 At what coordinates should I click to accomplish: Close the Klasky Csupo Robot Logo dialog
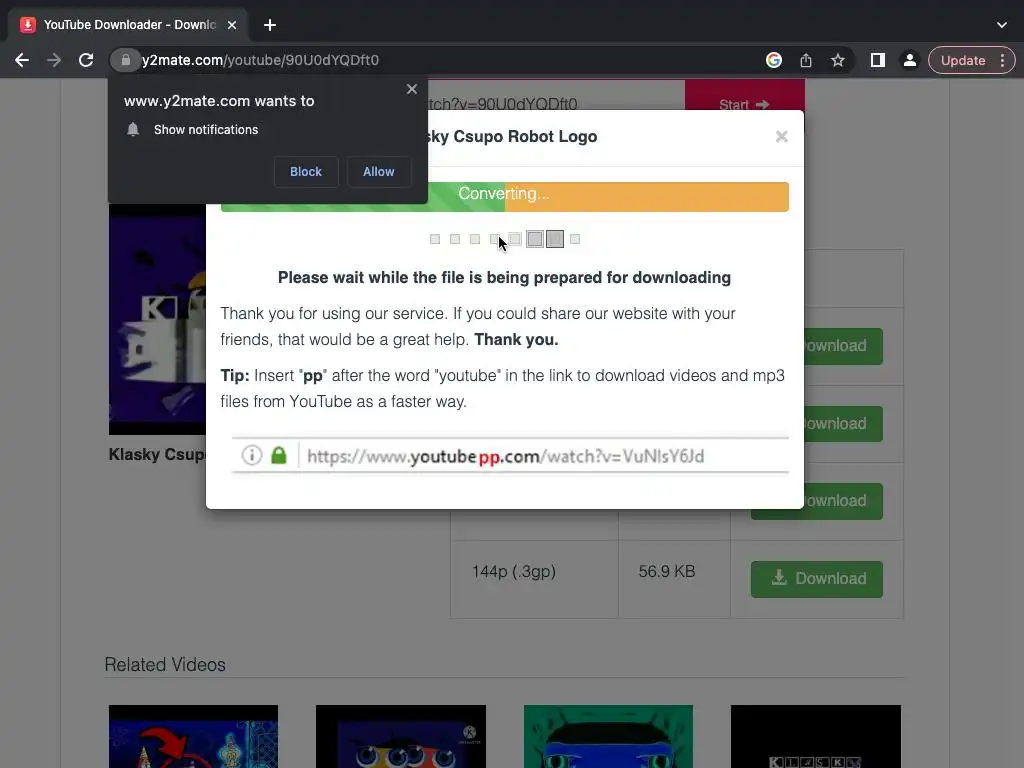pyautogui.click(x=782, y=136)
